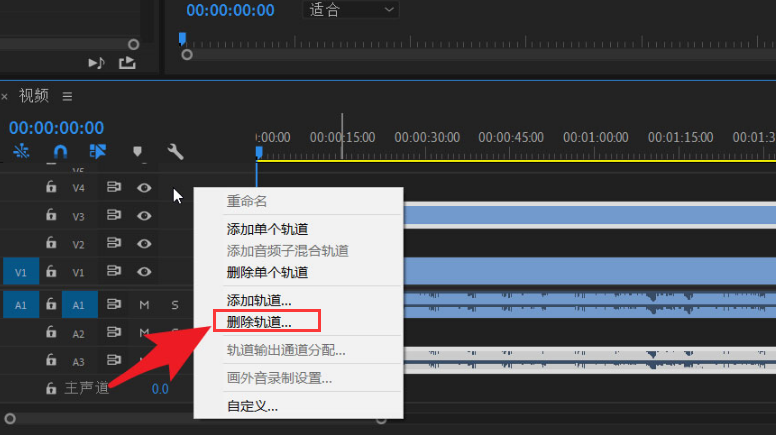Toggle sync lock for V3

coord(114,215)
